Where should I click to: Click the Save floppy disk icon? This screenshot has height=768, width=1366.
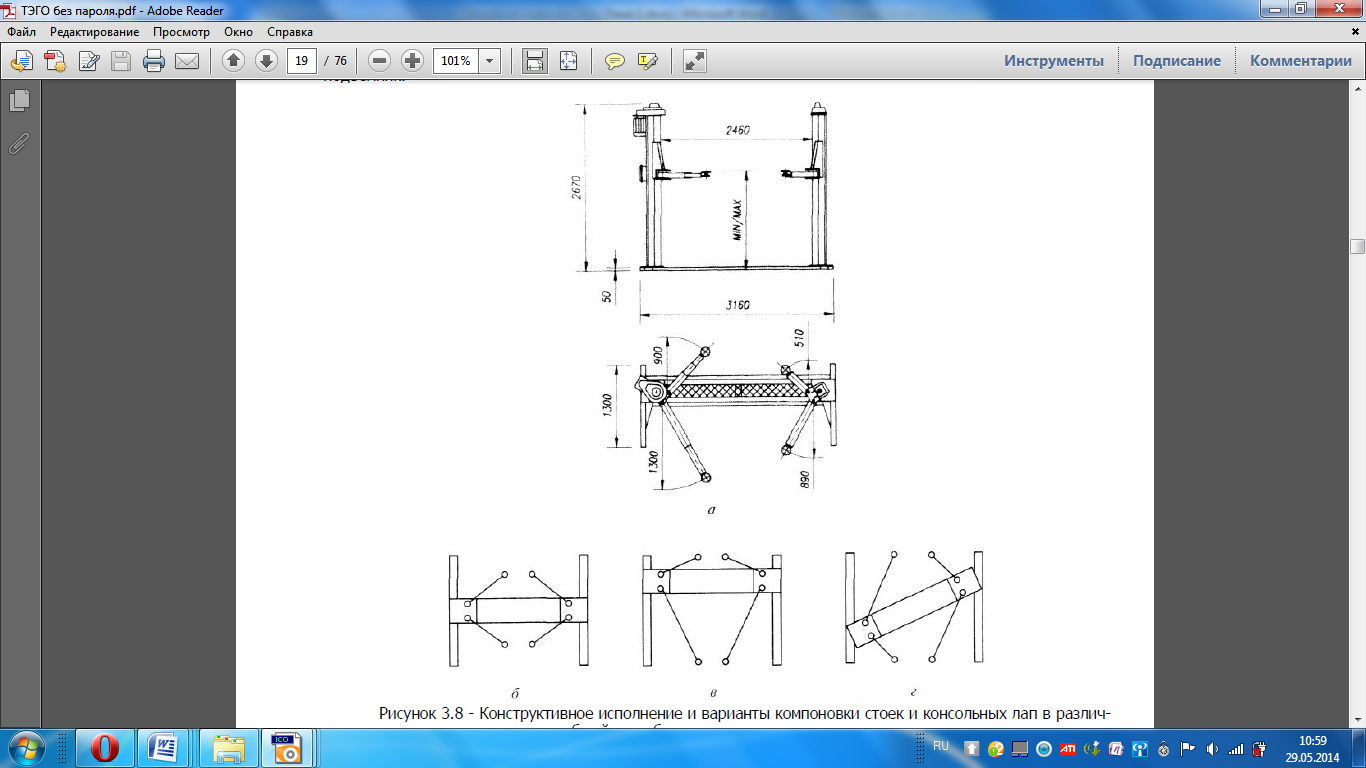121,61
